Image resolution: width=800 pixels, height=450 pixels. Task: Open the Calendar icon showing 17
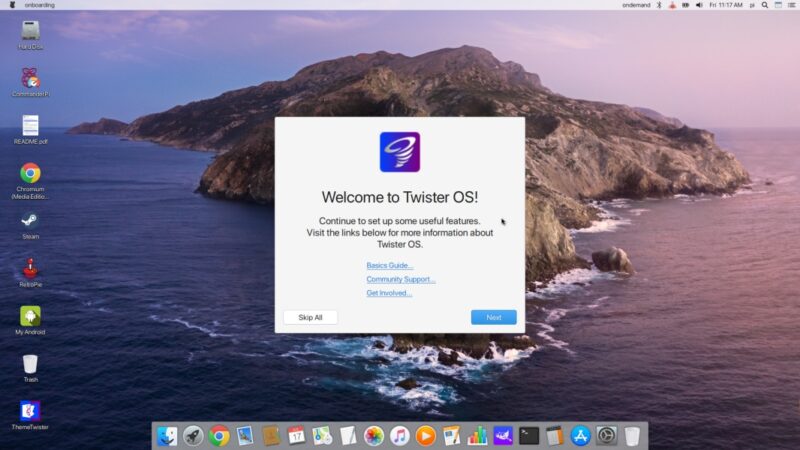(x=296, y=436)
